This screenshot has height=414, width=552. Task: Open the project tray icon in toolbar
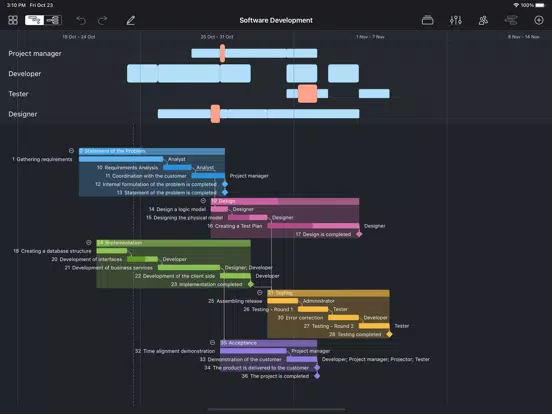(x=427, y=20)
